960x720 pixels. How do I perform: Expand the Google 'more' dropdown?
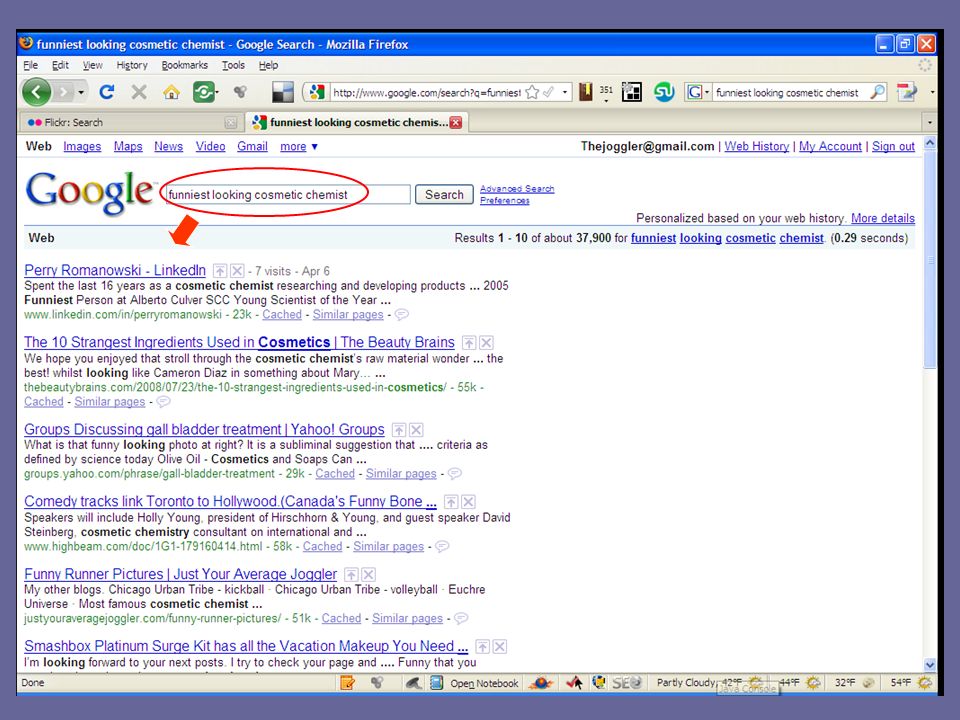click(x=298, y=146)
